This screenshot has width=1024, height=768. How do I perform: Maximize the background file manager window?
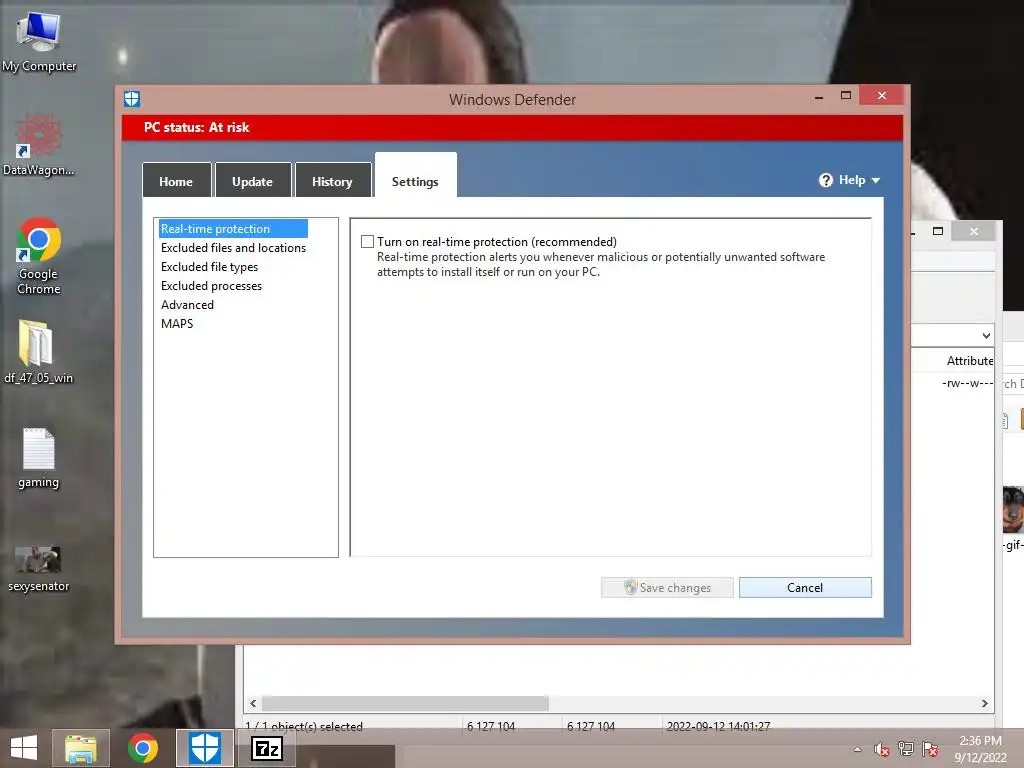coord(938,231)
